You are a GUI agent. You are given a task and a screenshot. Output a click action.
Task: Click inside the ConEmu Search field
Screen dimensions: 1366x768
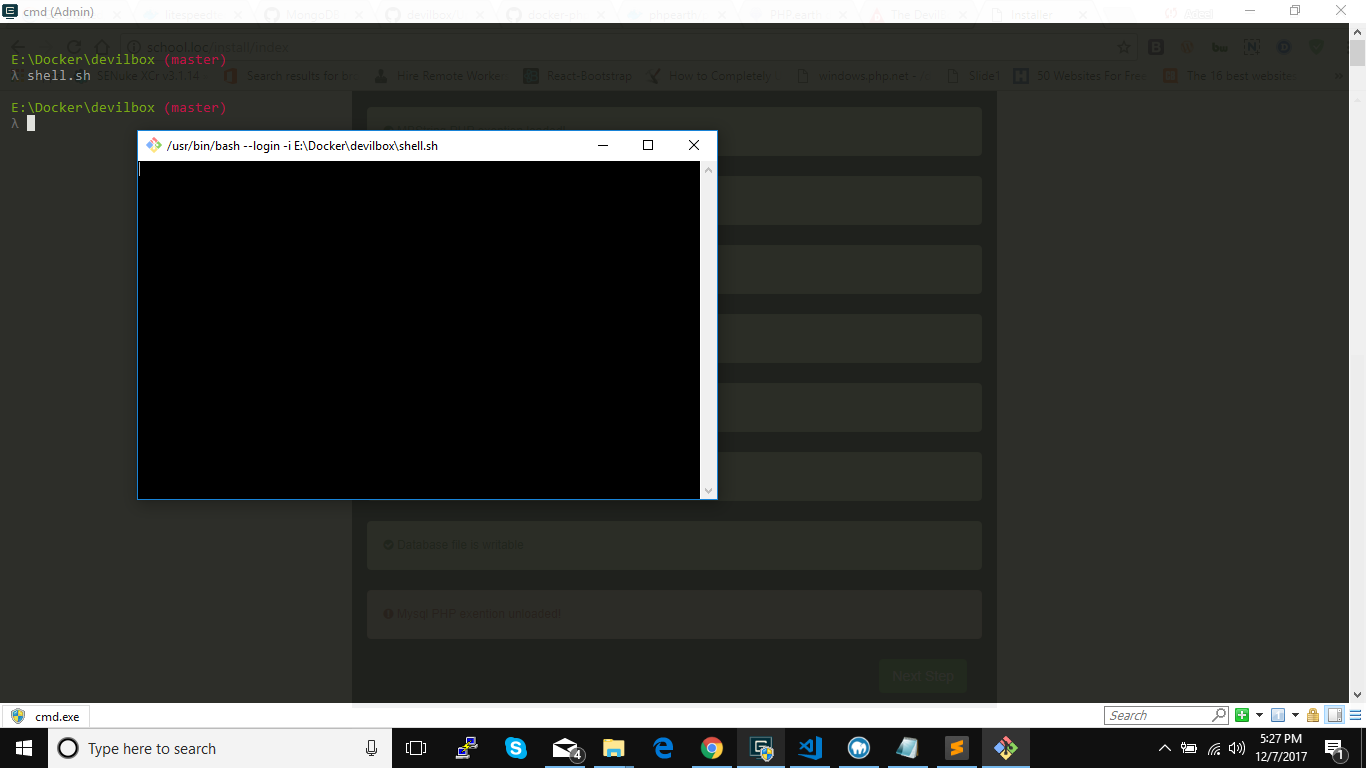pyautogui.click(x=1160, y=714)
